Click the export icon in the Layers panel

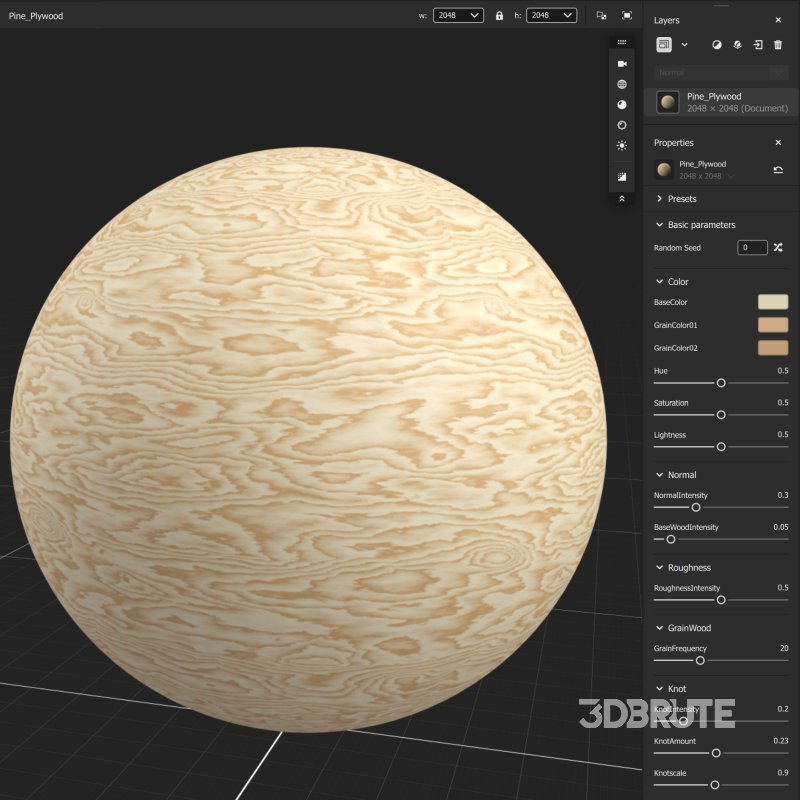coord(758,45)
